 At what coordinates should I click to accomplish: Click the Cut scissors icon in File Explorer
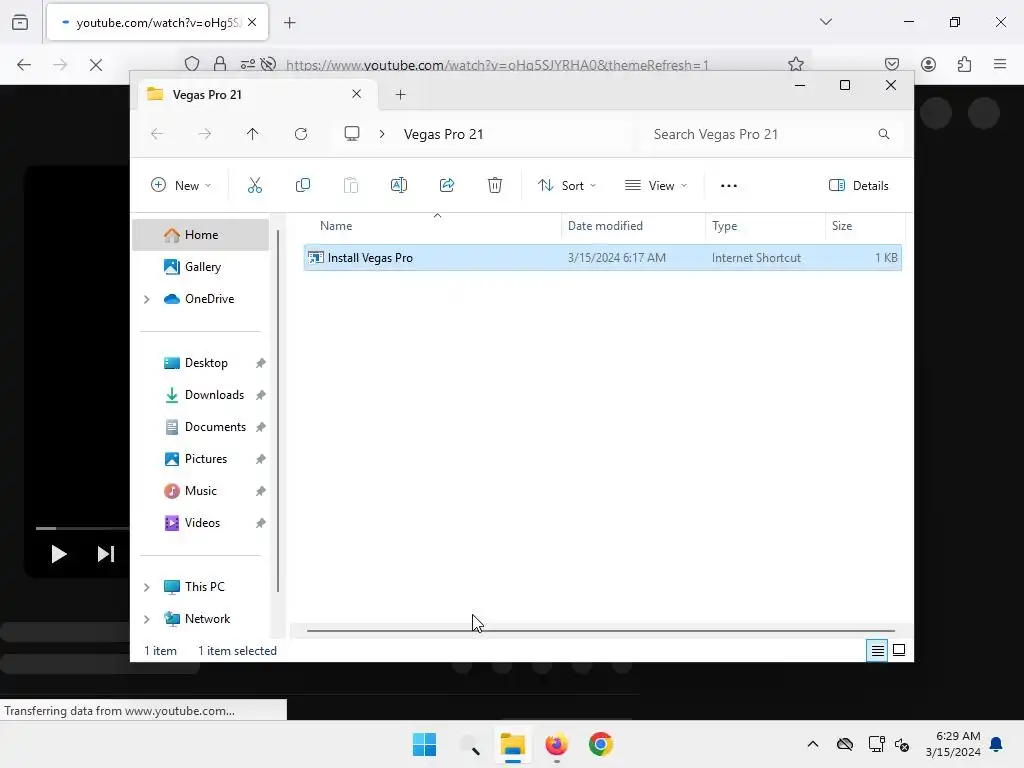255,185
